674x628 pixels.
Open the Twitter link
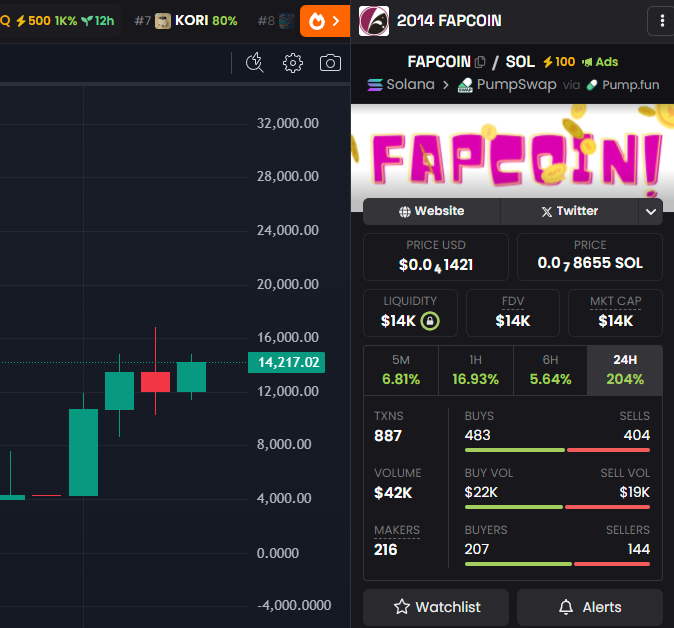[570, 211]
